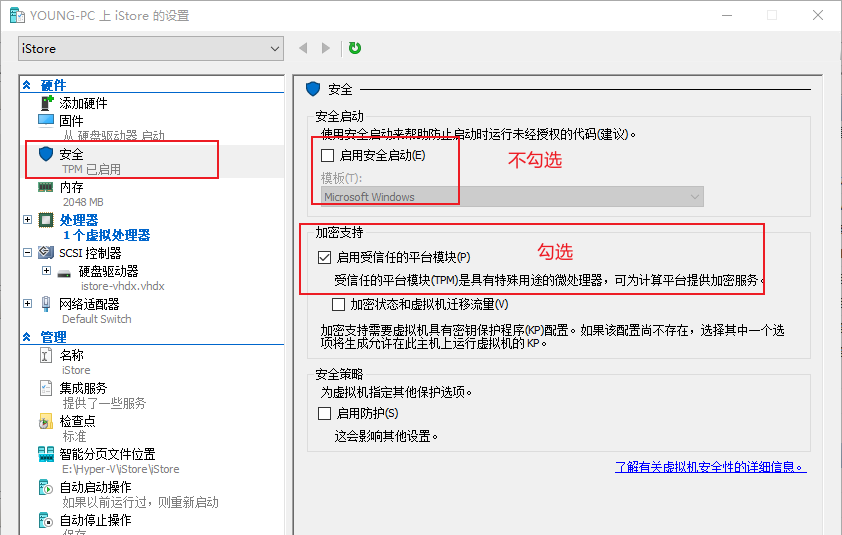Click the 1 个虚拟处理器 text
This screenshot has width=842, height=535.
click(x=106, y=235)
